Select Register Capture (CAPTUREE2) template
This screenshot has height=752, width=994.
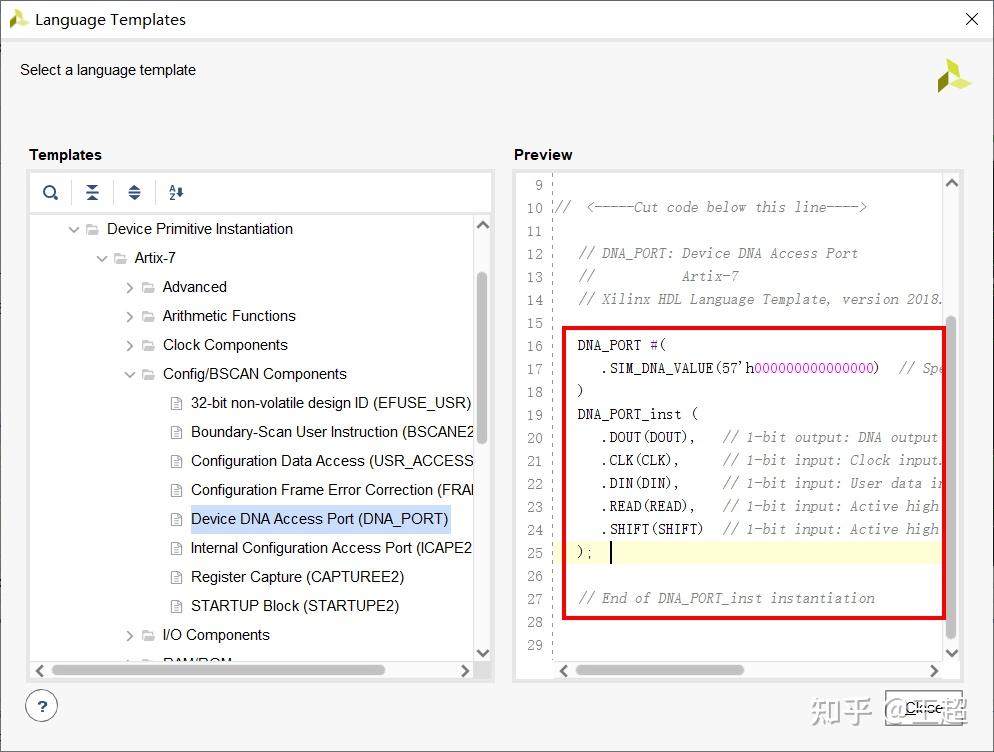pos(297,577)
